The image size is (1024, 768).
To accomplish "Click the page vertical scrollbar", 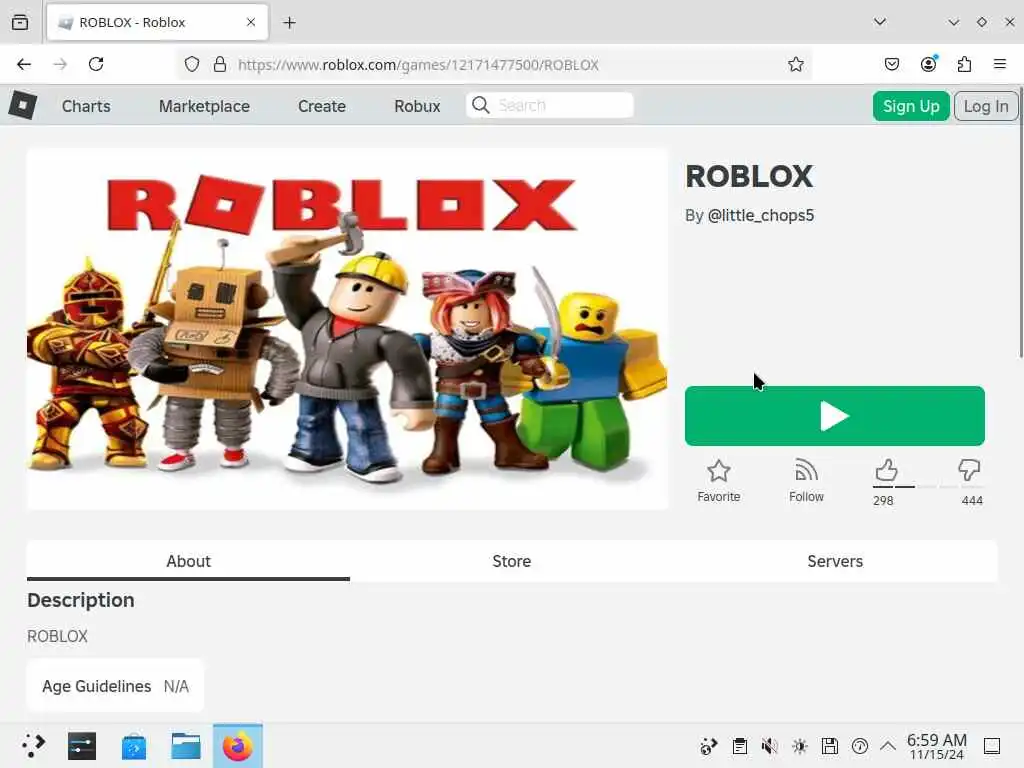I will click(1020, 222).
